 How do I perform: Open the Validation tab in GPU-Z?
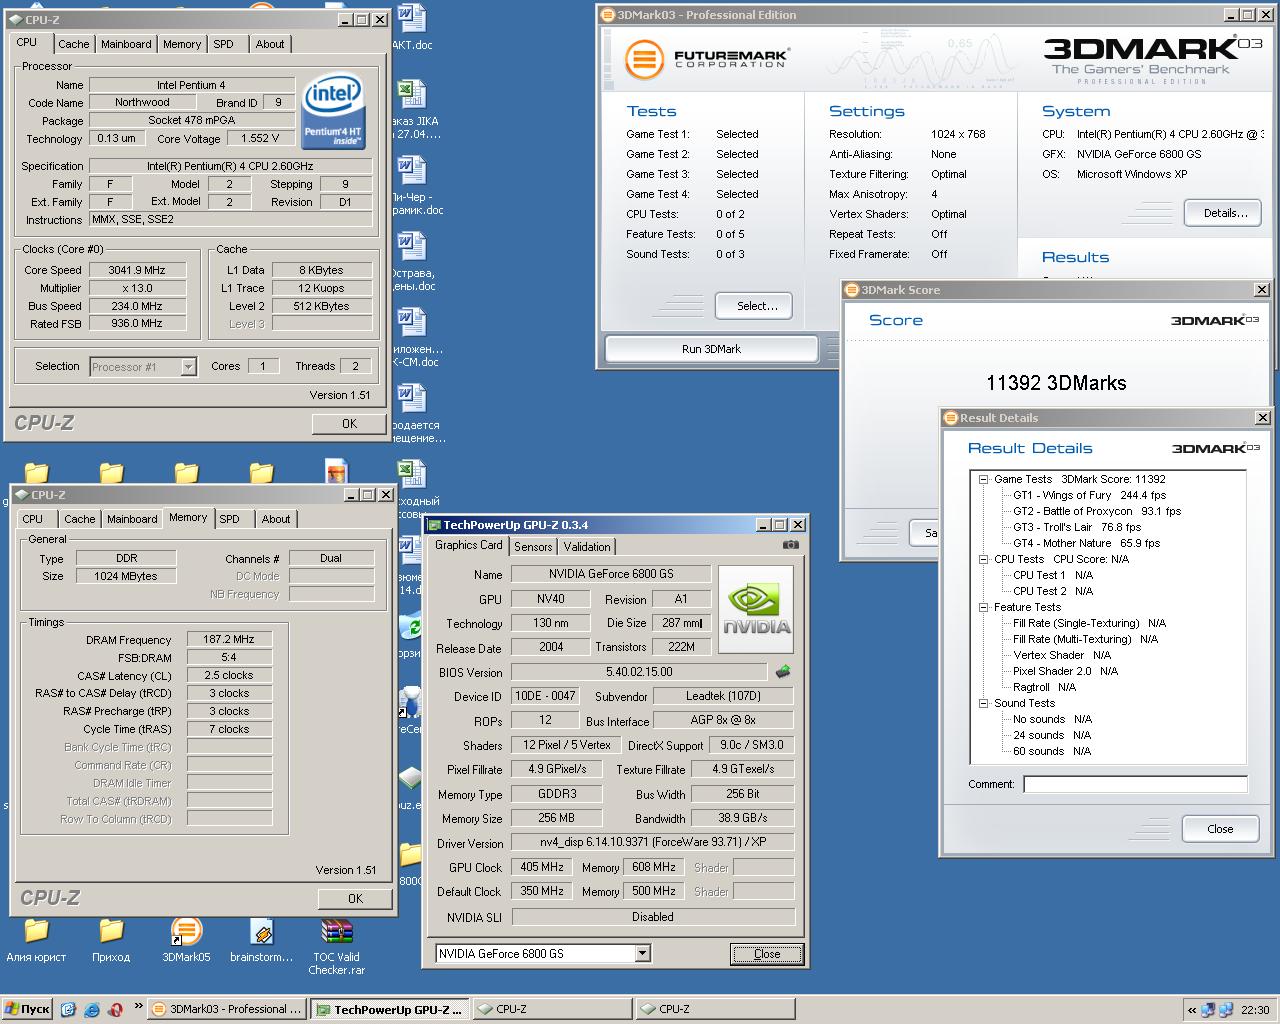click(x=587, y=547)
